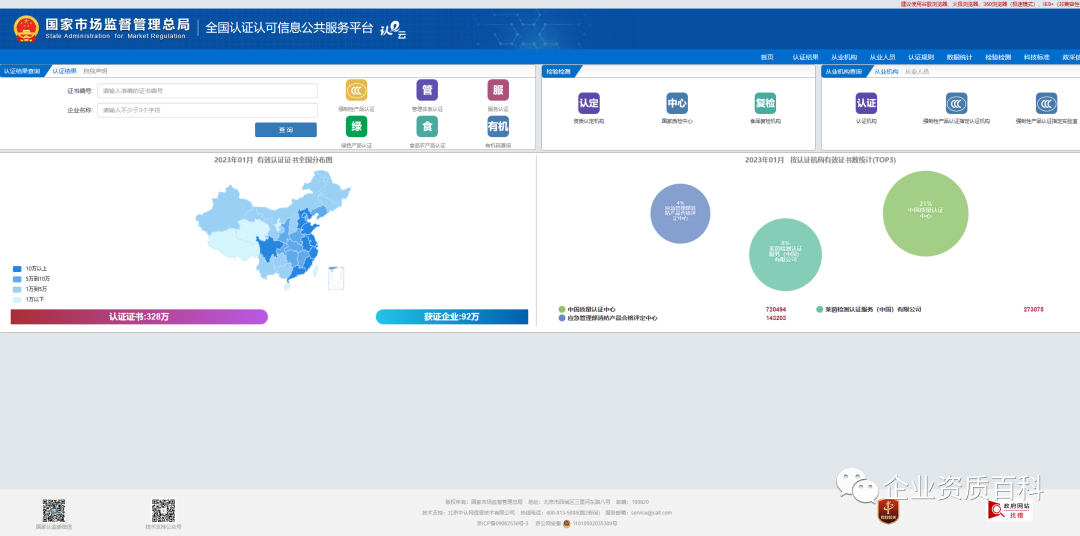Focus the 企业名称 input field

point(207,110)
